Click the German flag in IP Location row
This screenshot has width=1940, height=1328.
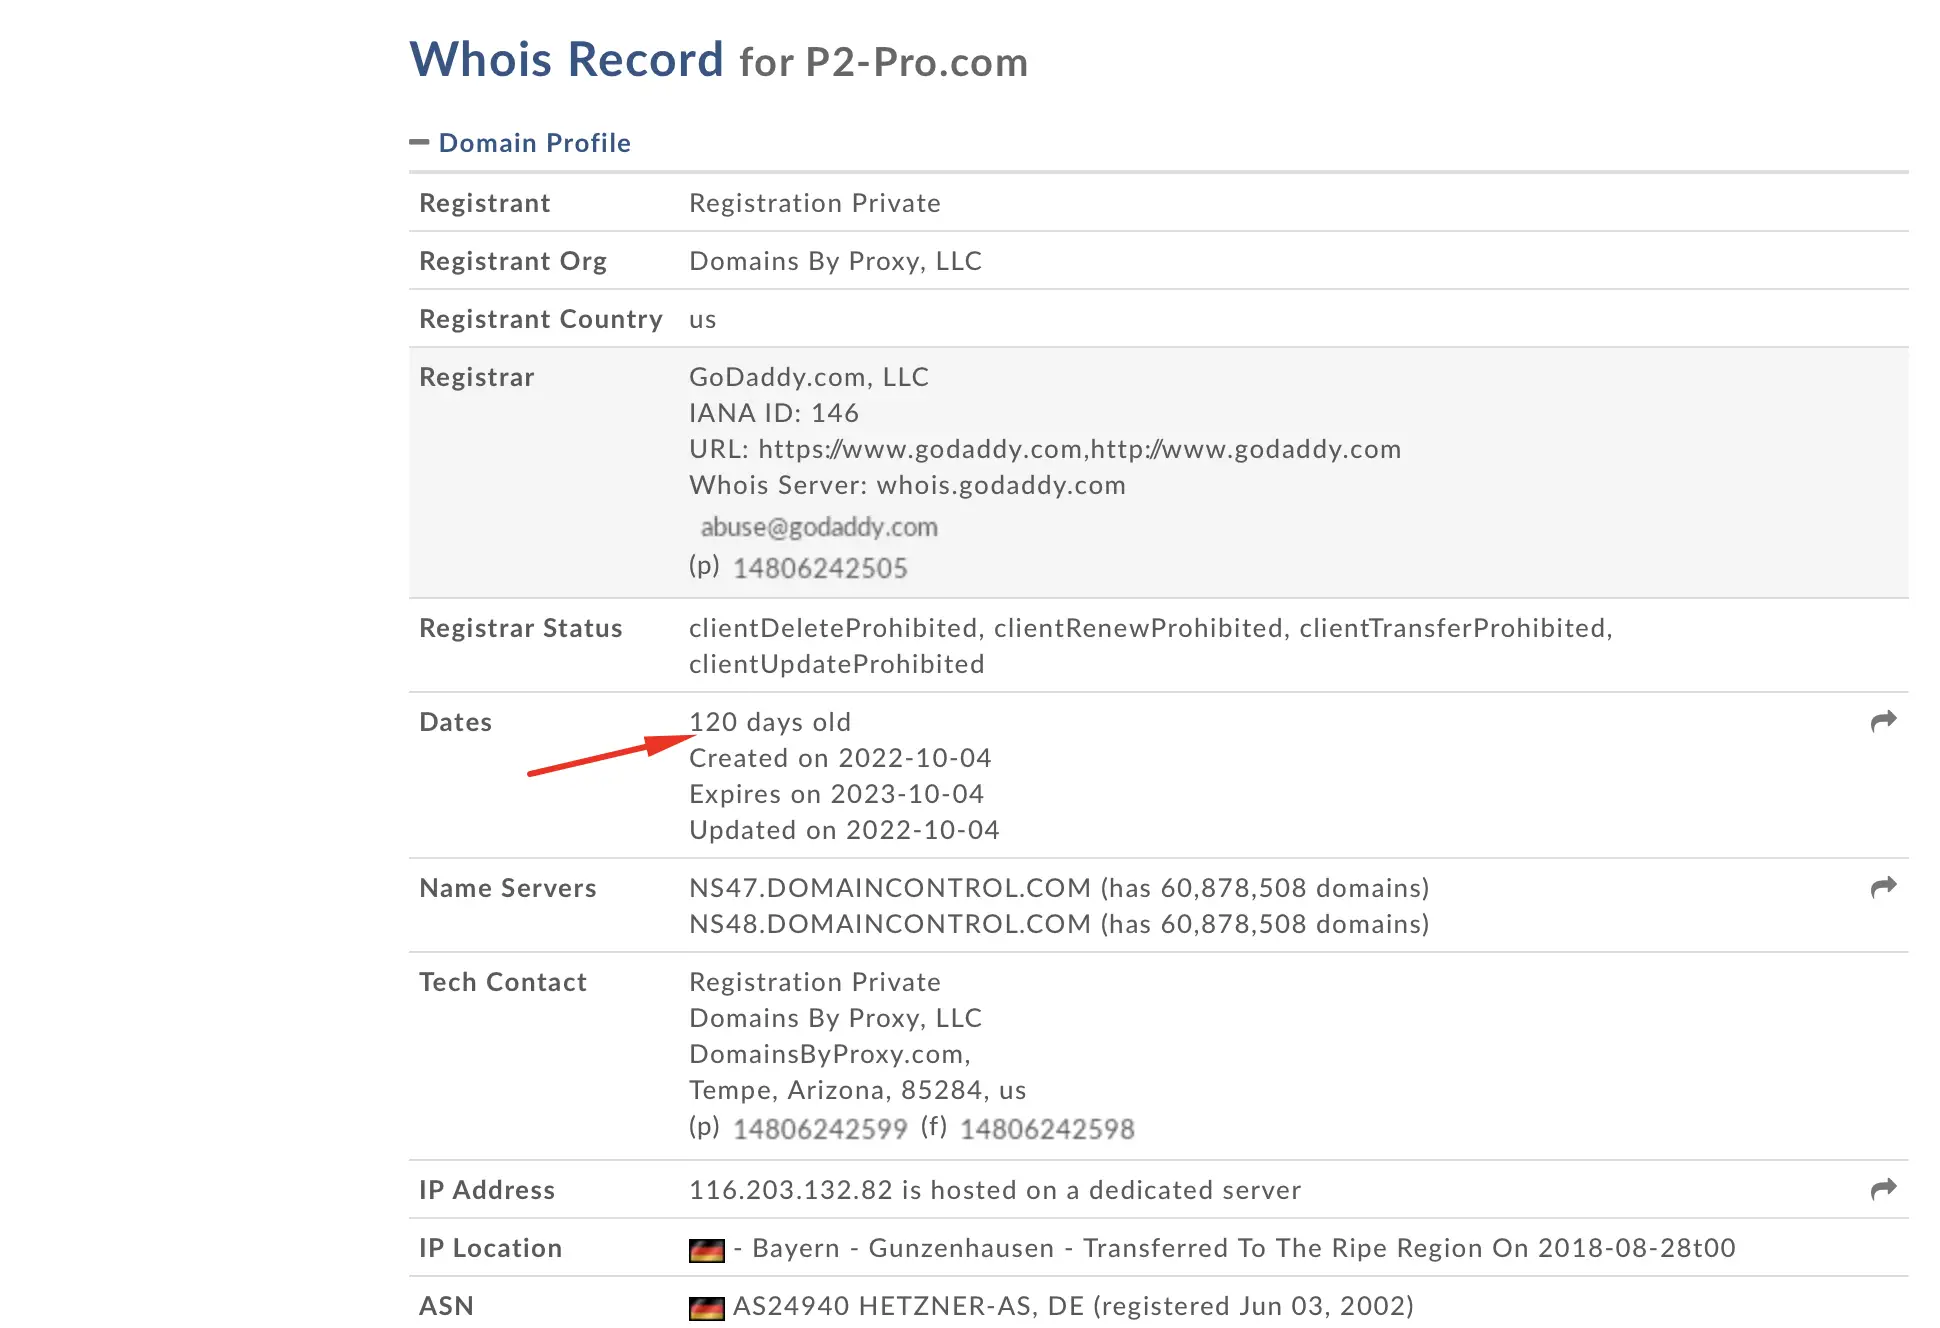tap(706, 1250)
